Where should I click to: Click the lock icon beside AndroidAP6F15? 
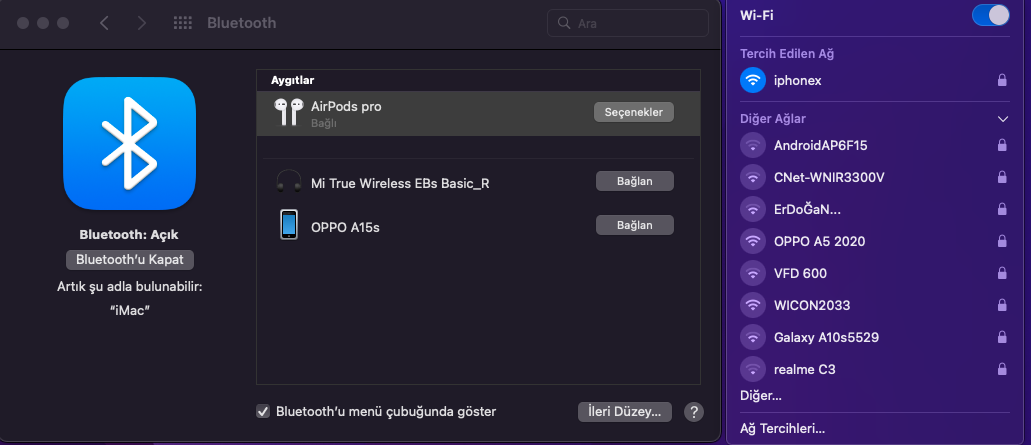click(1002, 145)
